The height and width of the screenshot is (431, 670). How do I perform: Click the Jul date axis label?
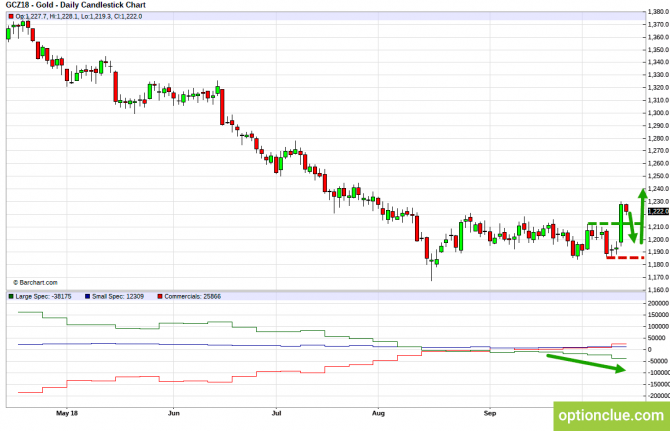(276, 413)
